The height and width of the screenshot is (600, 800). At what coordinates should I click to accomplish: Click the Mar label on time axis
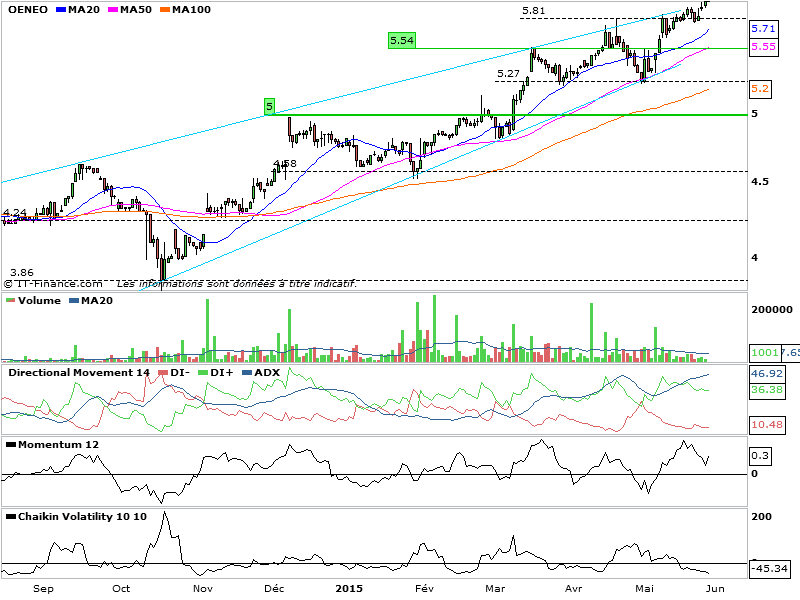(x=495, y=588)
